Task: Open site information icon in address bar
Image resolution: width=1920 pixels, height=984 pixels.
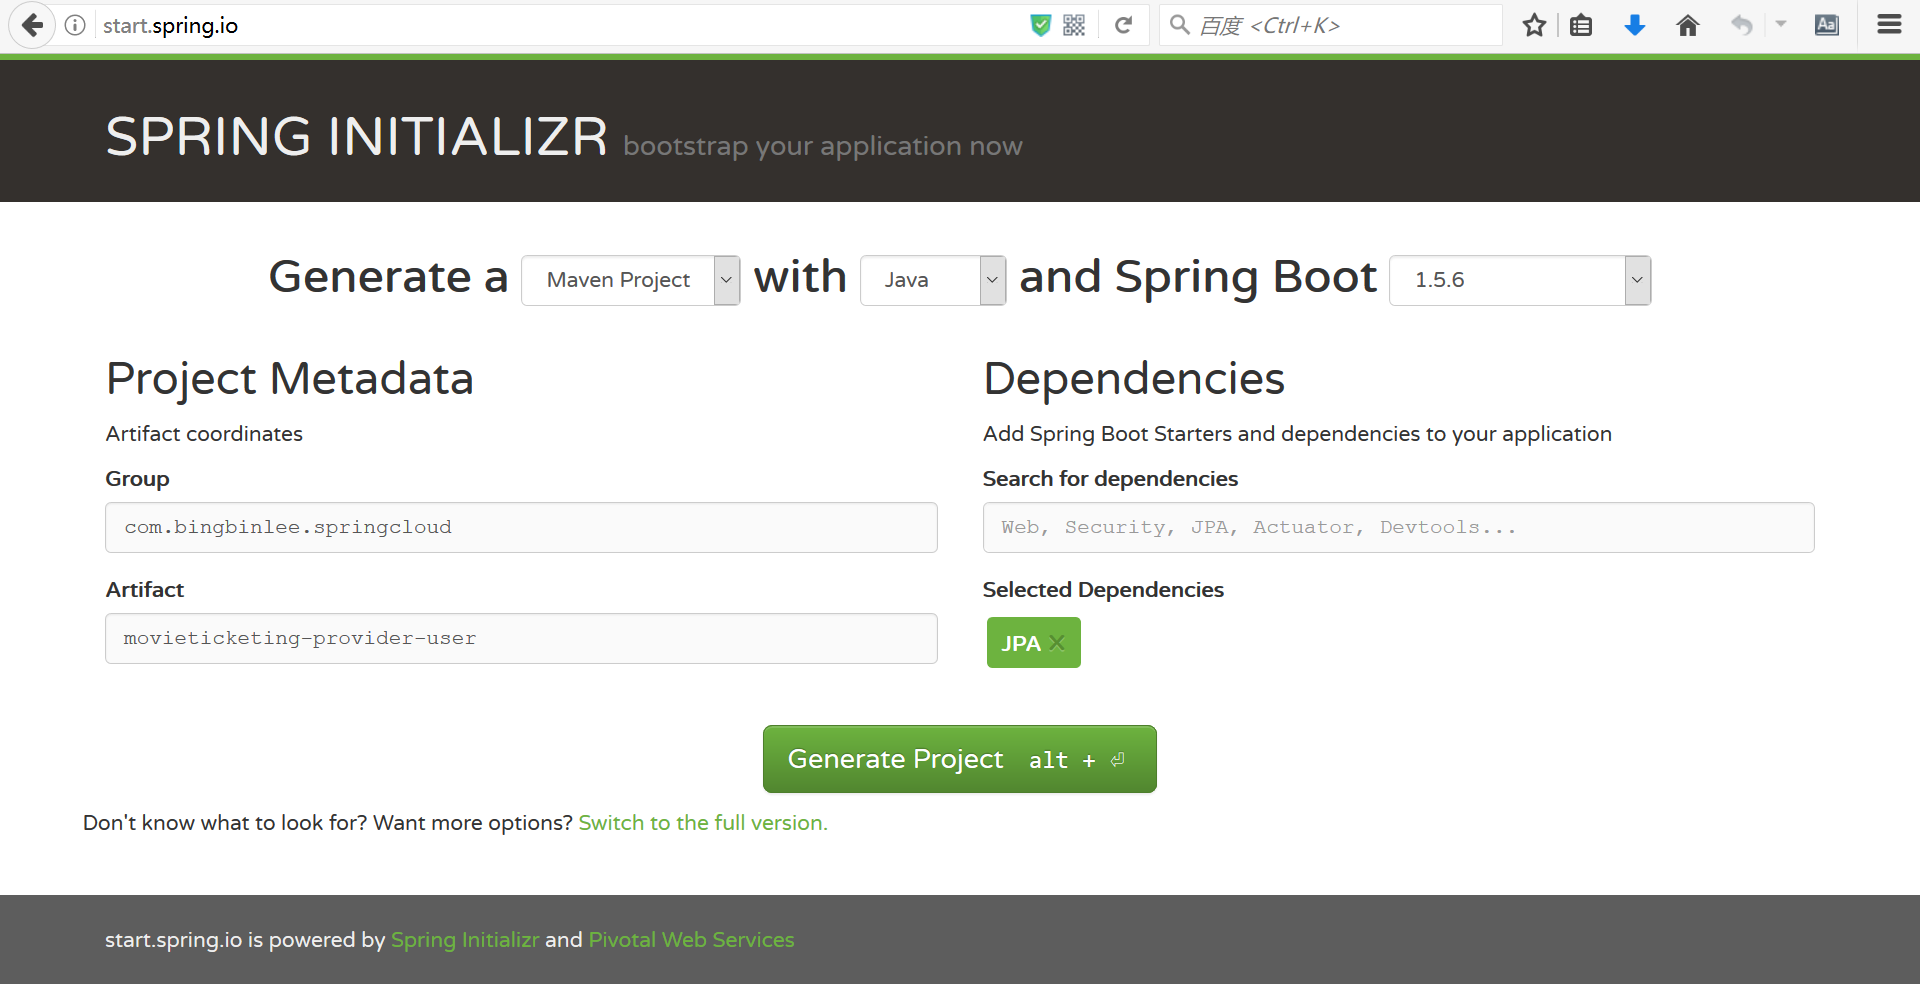Action: tap(75, 25)
